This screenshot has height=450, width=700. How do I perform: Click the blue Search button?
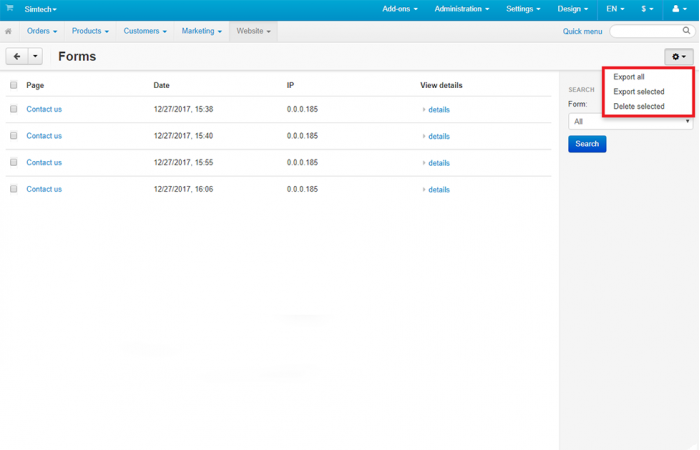coord(587,144)
